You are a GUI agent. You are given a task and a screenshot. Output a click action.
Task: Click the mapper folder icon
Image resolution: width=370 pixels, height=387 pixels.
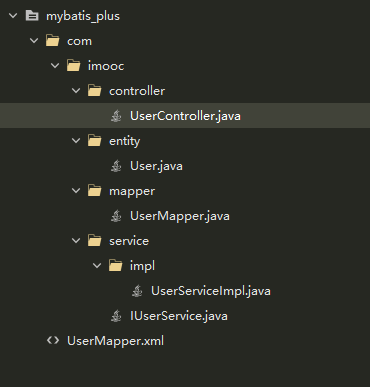click(x=94, y=191)
